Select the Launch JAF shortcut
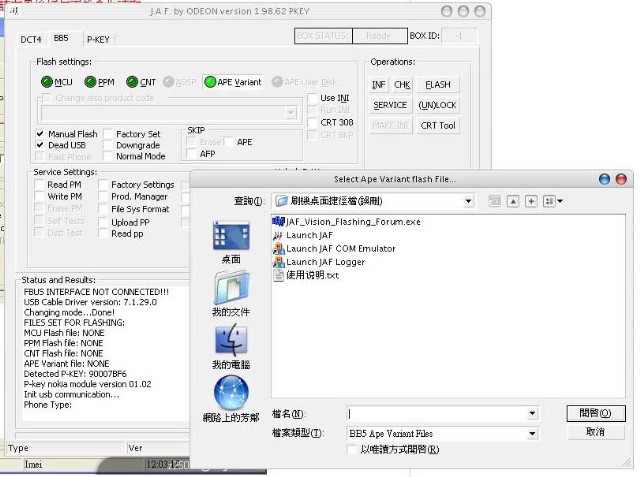The image size is (640, 477). [303, 235]
